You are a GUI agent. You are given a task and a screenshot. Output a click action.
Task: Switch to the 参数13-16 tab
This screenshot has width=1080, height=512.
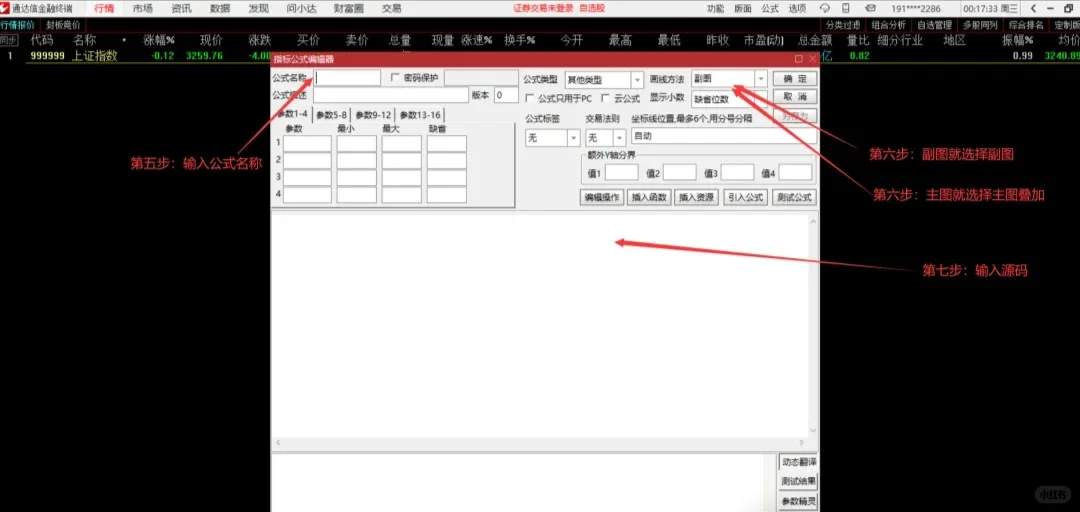tap(420, 115)
